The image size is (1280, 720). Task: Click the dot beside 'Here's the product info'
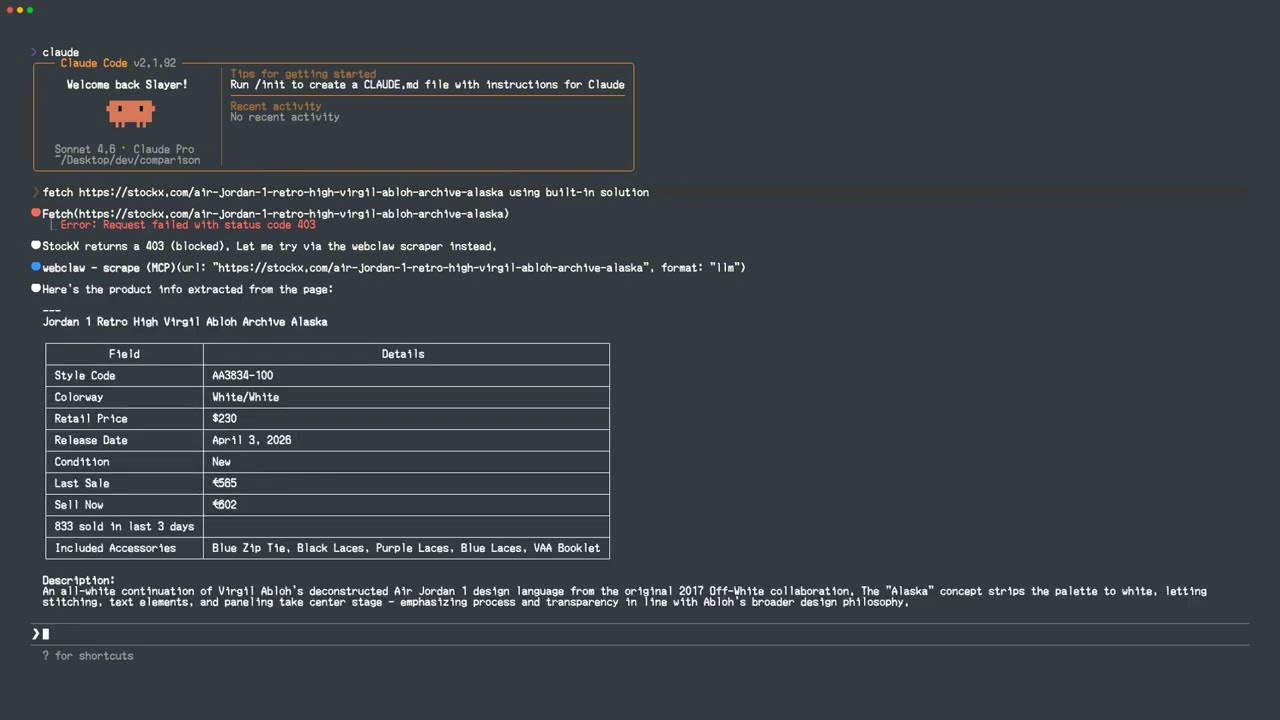tap(36, 289)
